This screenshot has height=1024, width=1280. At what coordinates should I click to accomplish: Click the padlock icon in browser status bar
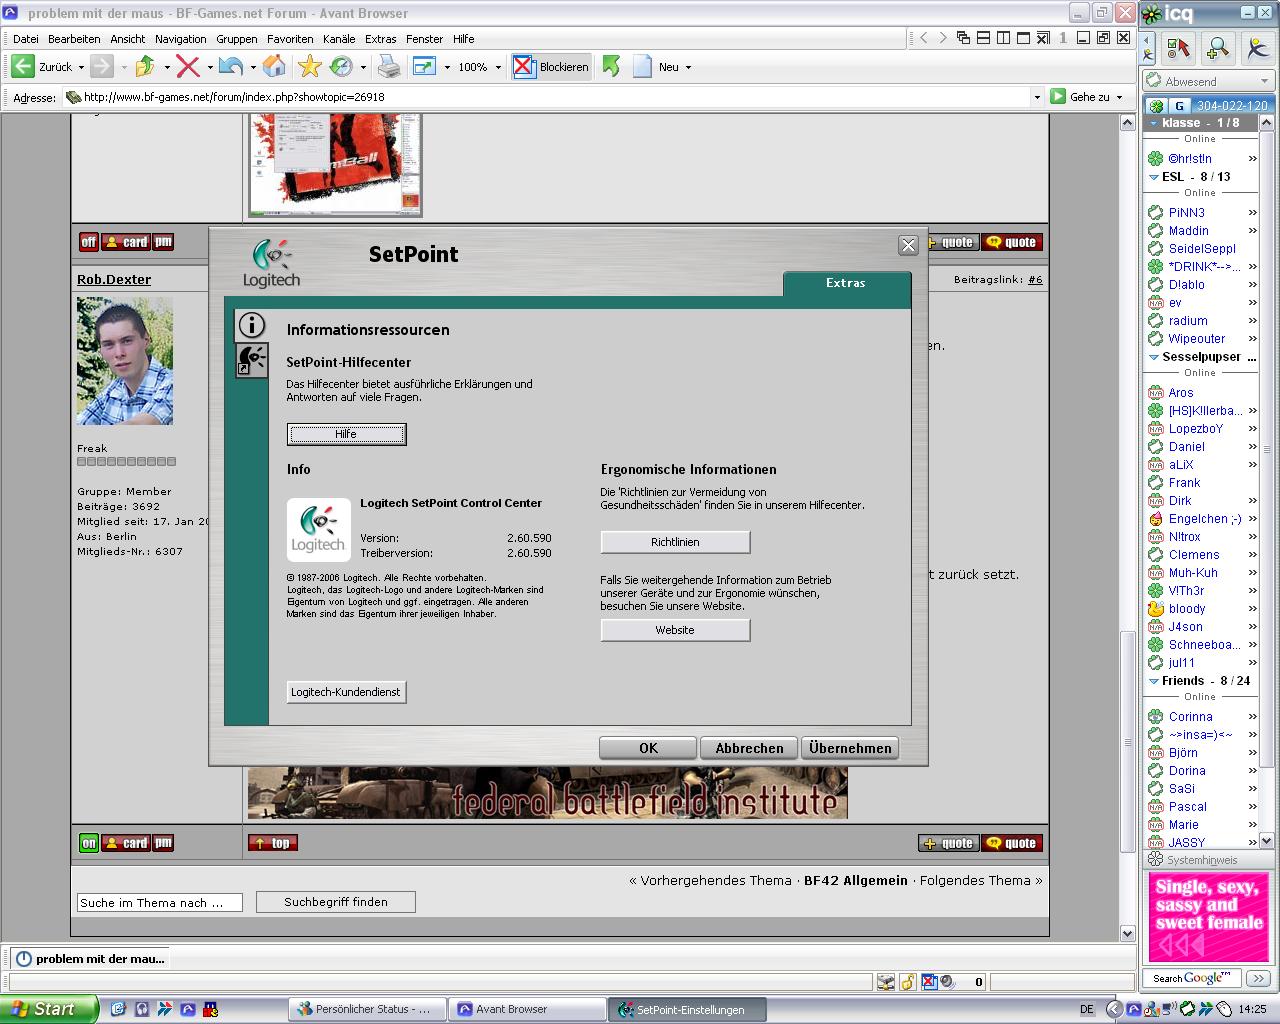click(908, 982)
